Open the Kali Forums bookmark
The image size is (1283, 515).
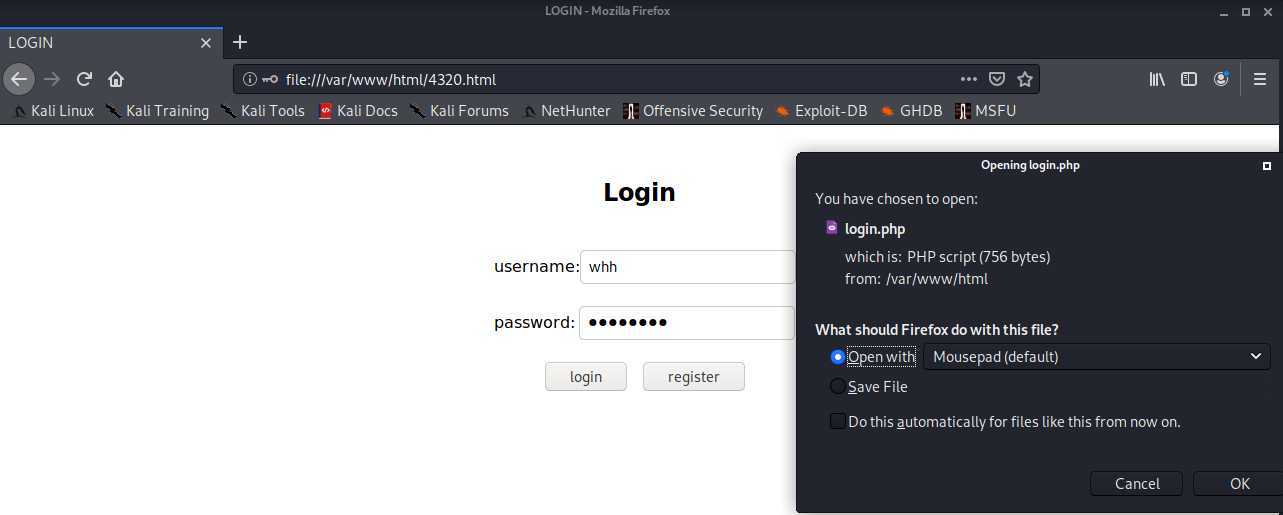coord(459,111)
